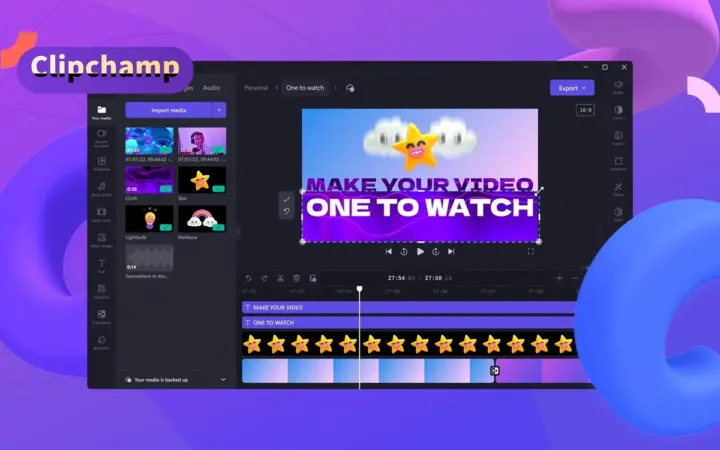The height and width of the screenshot is (450, 720).
Task: Open the Speed properties panel icon
Action: coord(619,214)
